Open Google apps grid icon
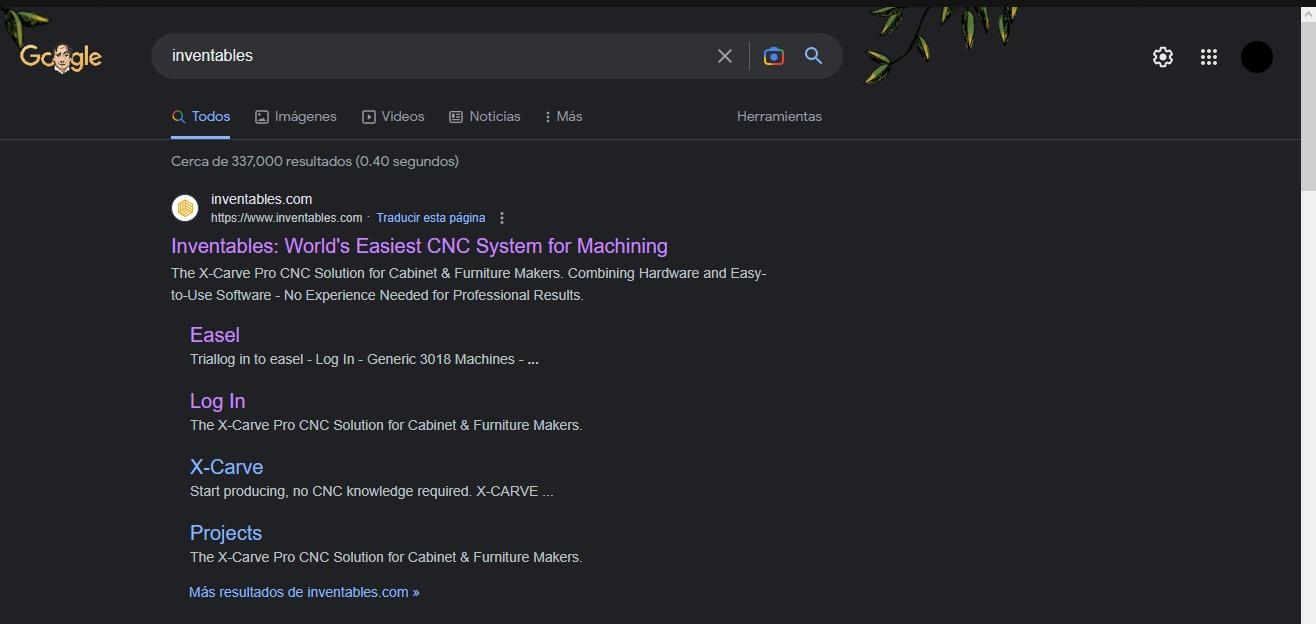Screen dimensions: 1316x624 (1208, 57)
